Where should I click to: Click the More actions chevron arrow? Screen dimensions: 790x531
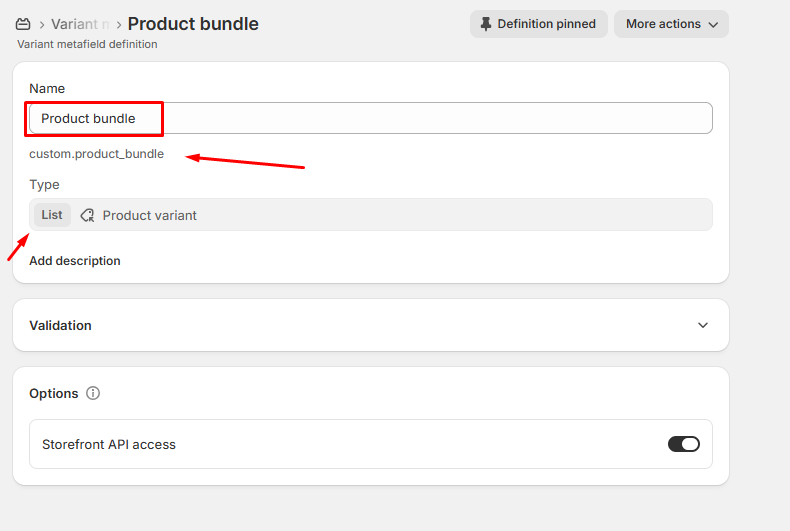point(713,25)
